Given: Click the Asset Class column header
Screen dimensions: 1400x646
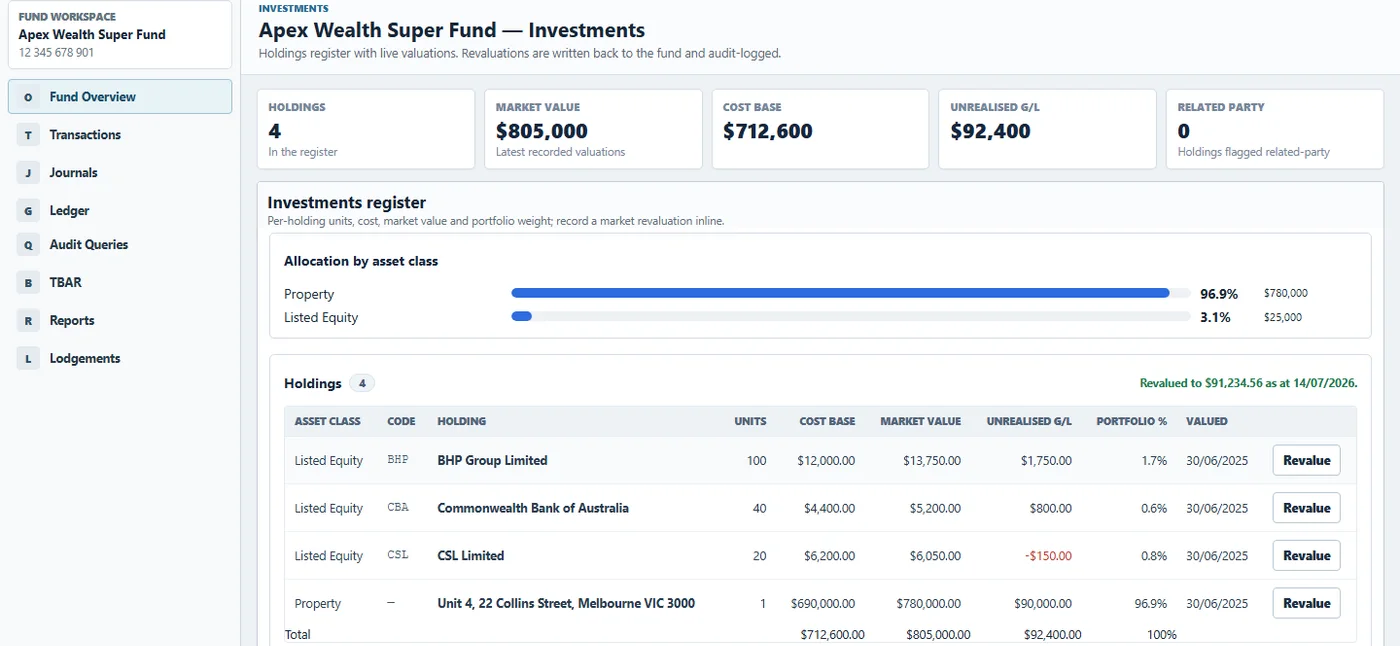Looking at the screenshot, I should [x=327, y=421].
